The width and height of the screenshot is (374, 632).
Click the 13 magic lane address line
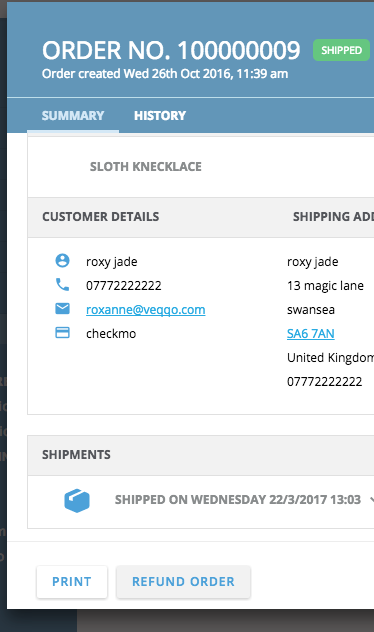point(325,285)
